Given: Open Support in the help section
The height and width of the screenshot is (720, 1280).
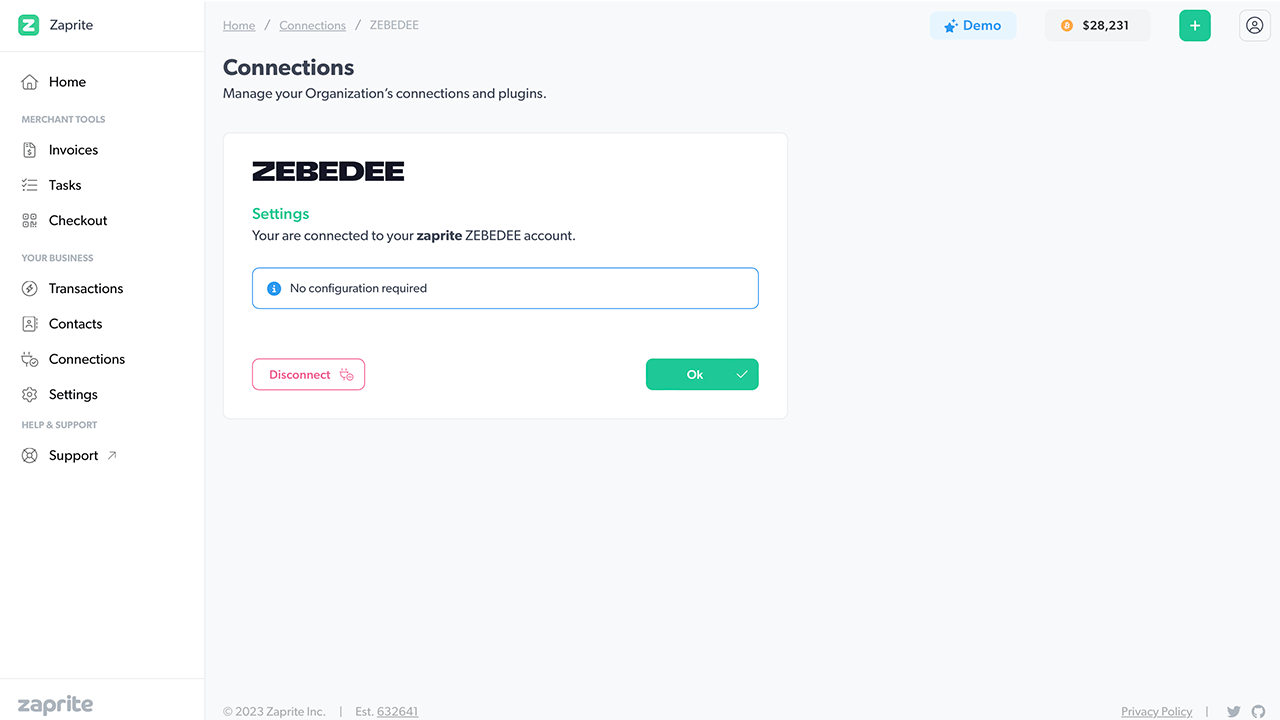Looking at the screenshot, I should 73,455.
